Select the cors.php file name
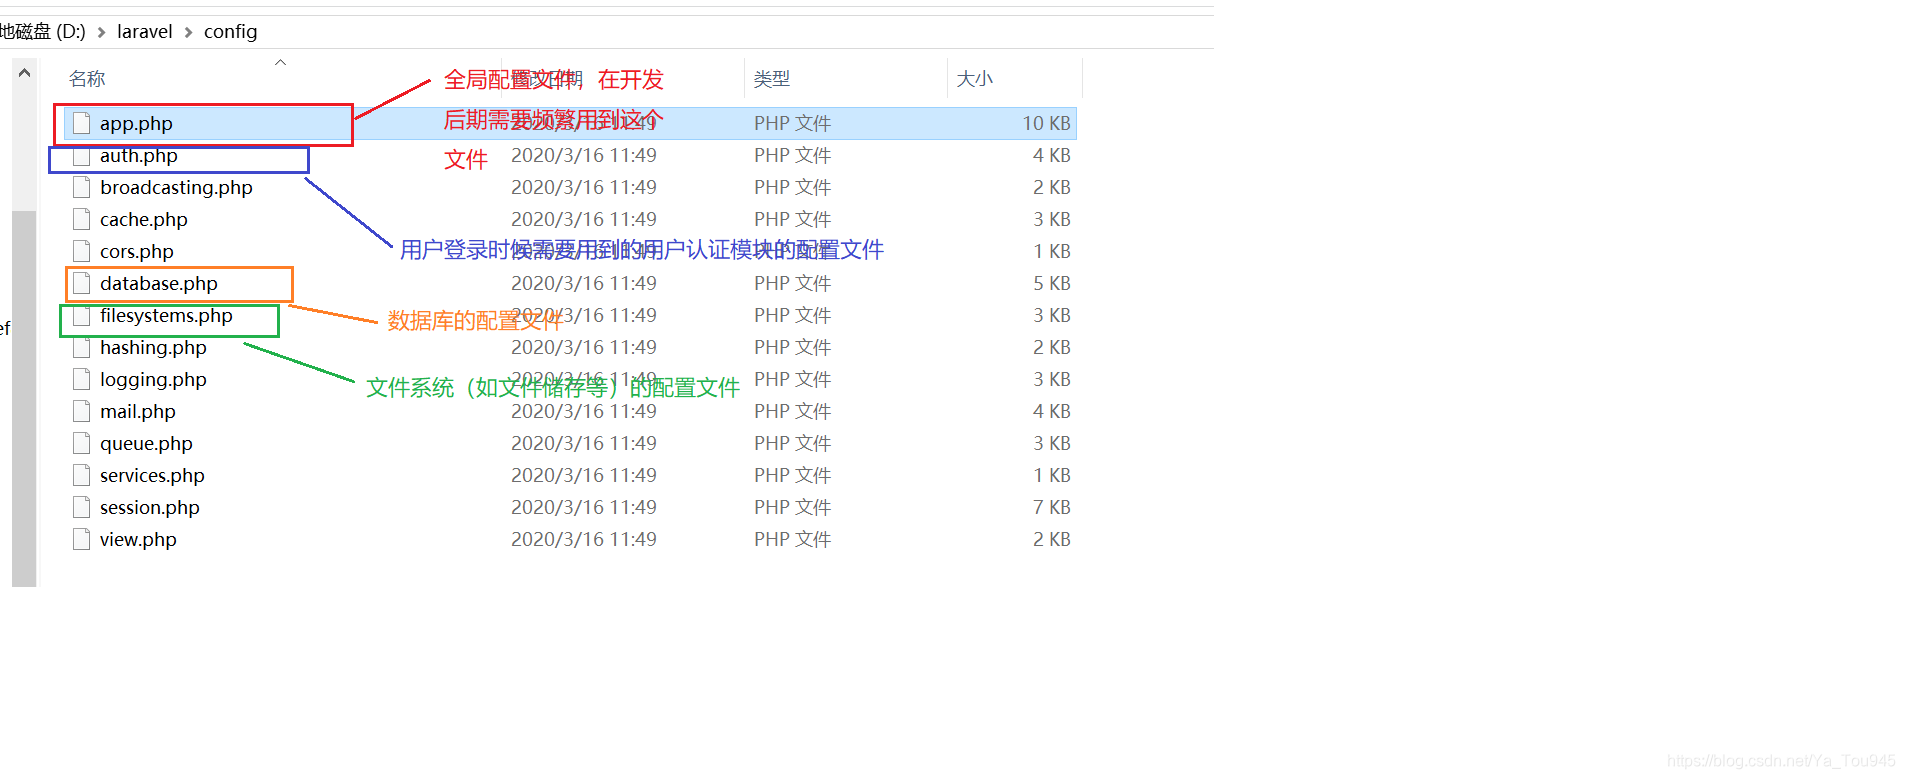Image resolution: width=1905 pixels, height=779 pixels. tap(137, 251)
